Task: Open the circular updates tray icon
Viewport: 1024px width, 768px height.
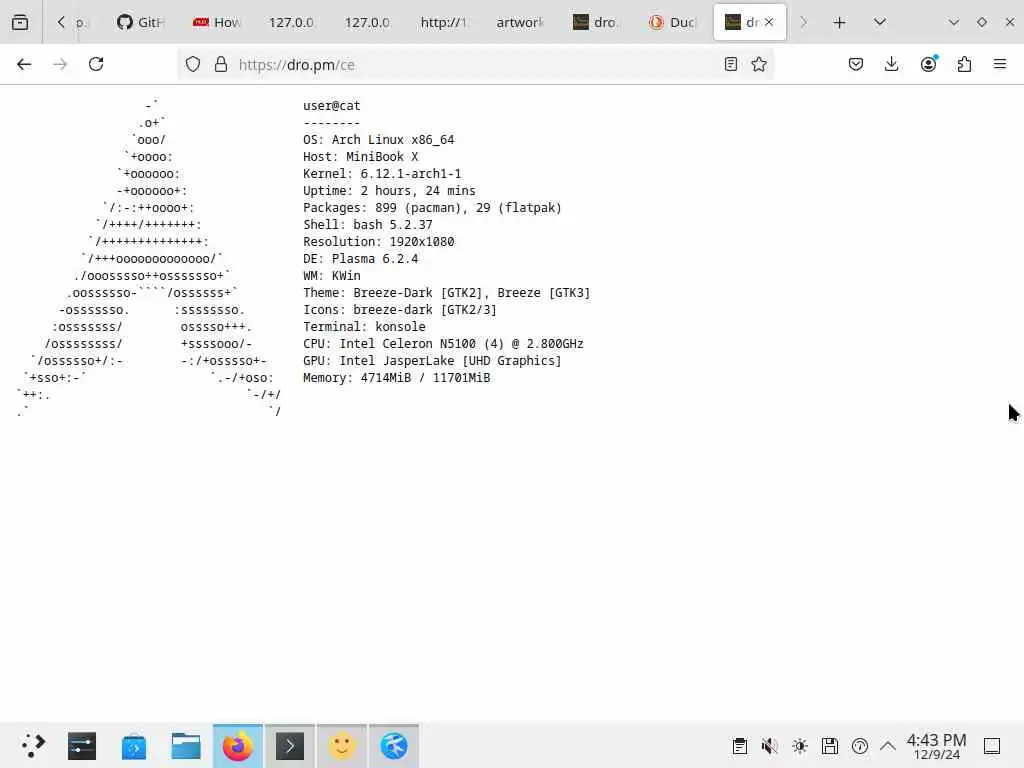Action: click(860, 746)
